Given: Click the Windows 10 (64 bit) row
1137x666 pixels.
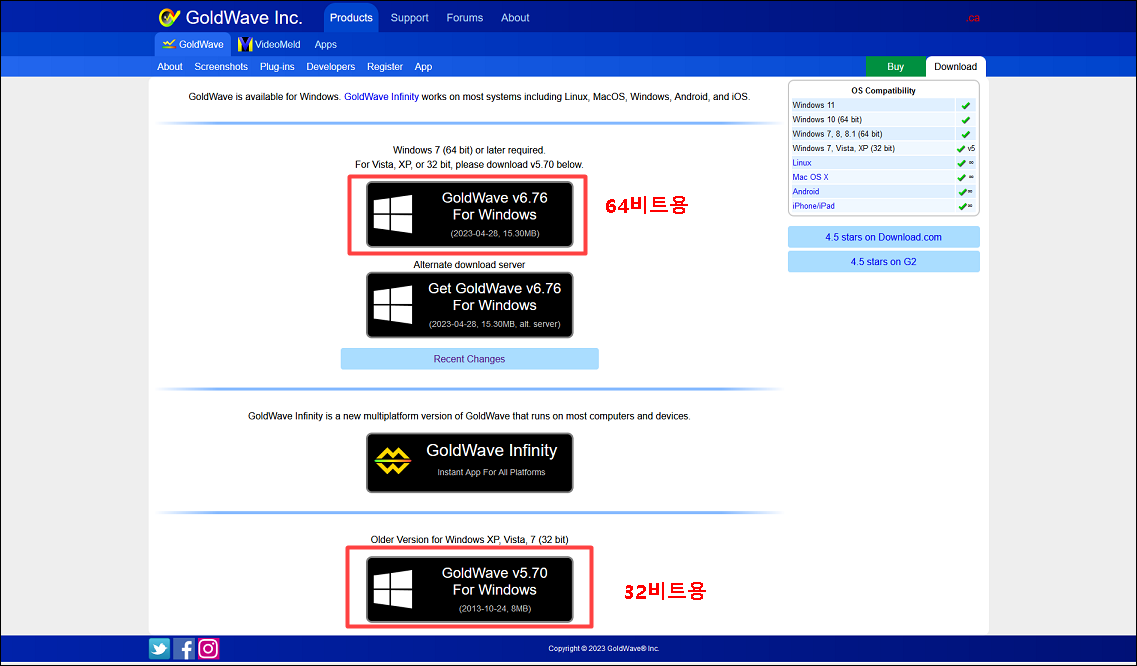Looking at the screenshot, I should (883, 120).
